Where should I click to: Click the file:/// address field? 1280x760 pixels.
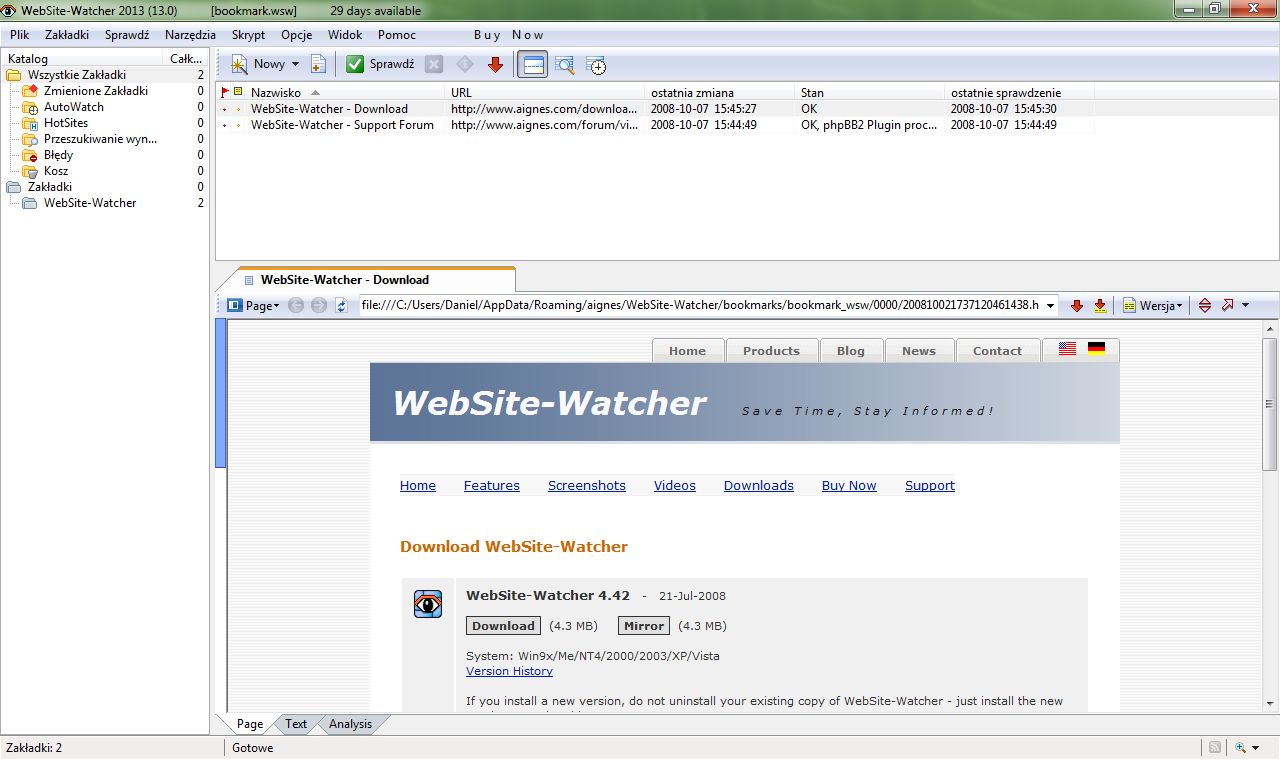(x=700, y=305)
